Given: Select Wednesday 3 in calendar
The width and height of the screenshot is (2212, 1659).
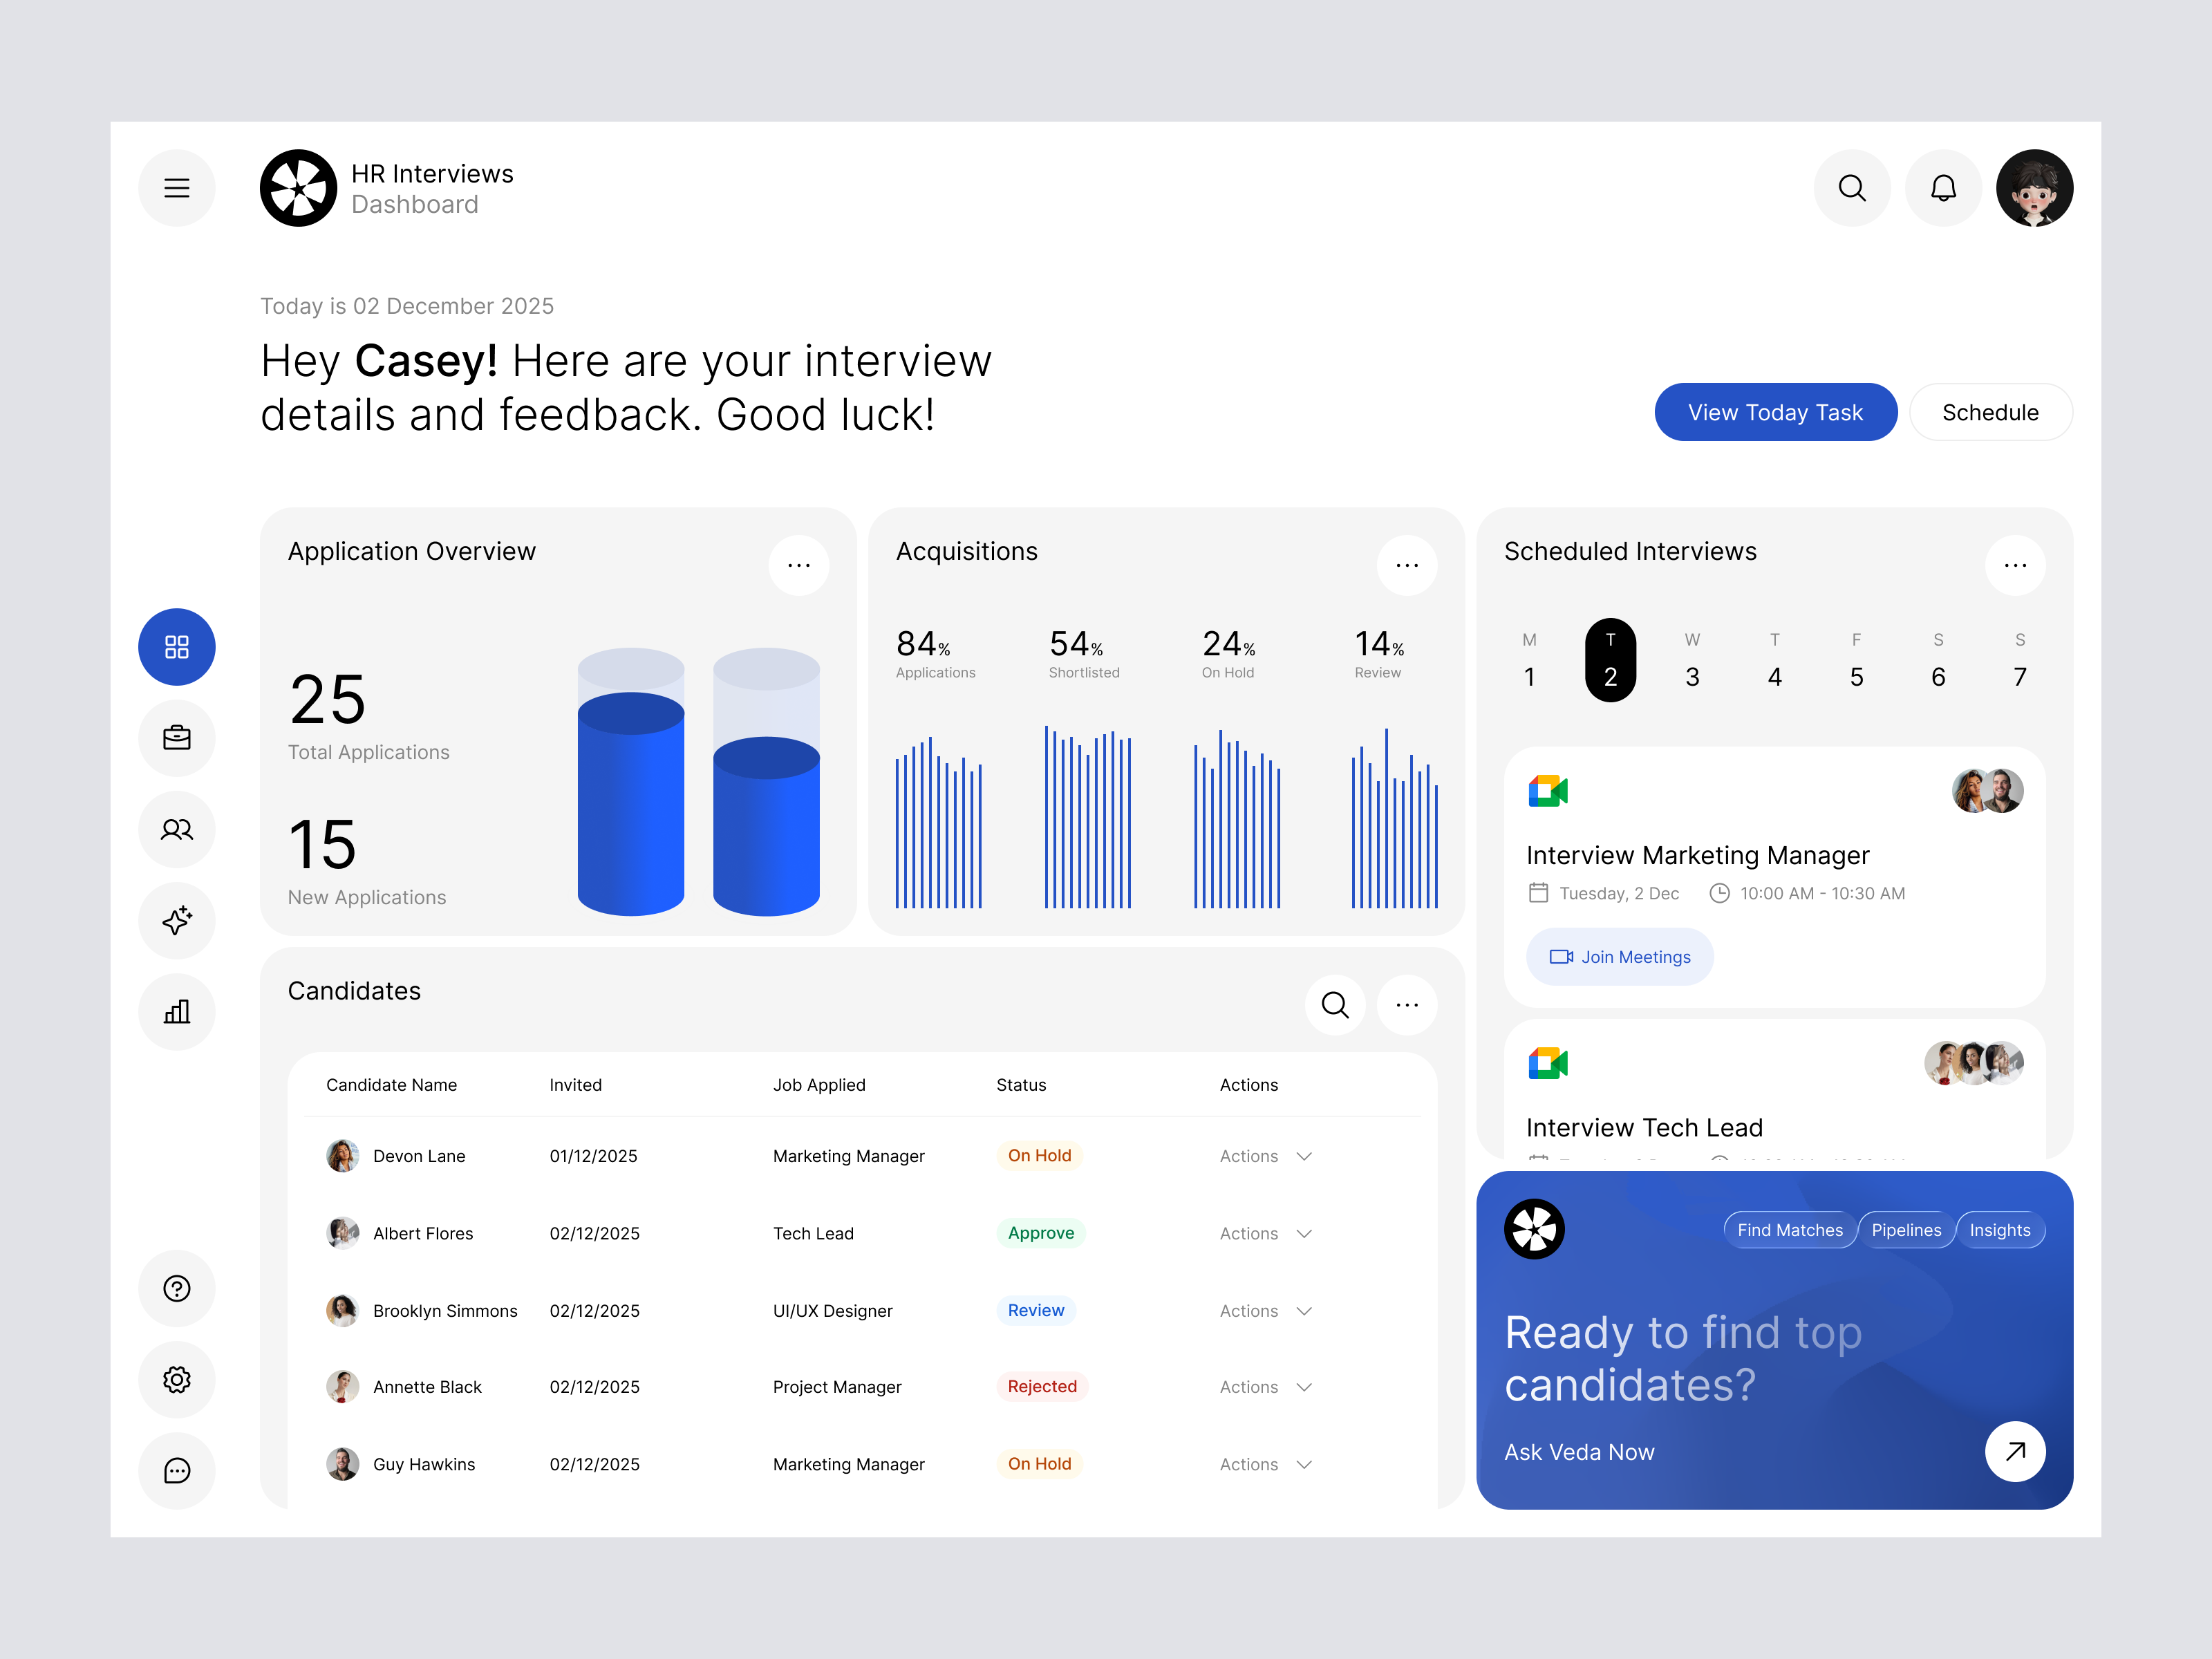Looking at the screenshot, I should point(1692,660).
